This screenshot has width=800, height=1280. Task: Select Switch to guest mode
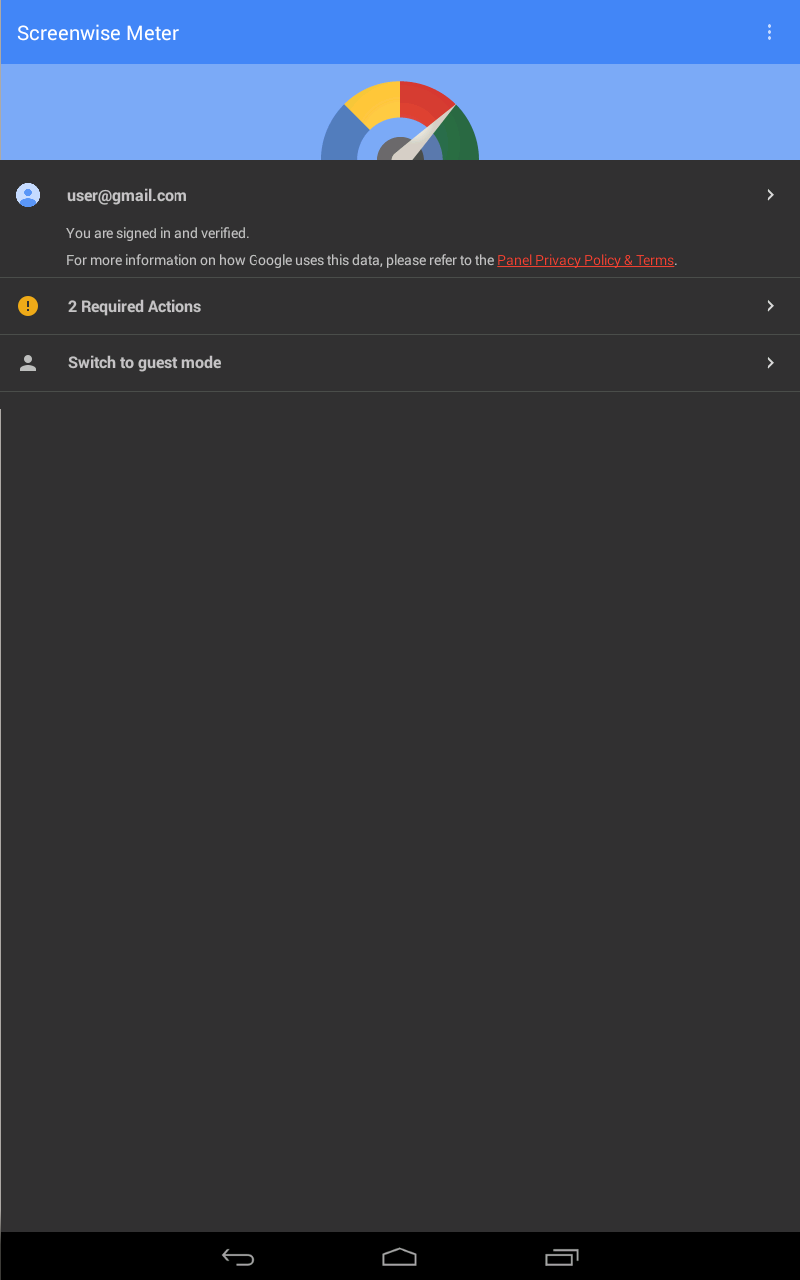[400, 363]
